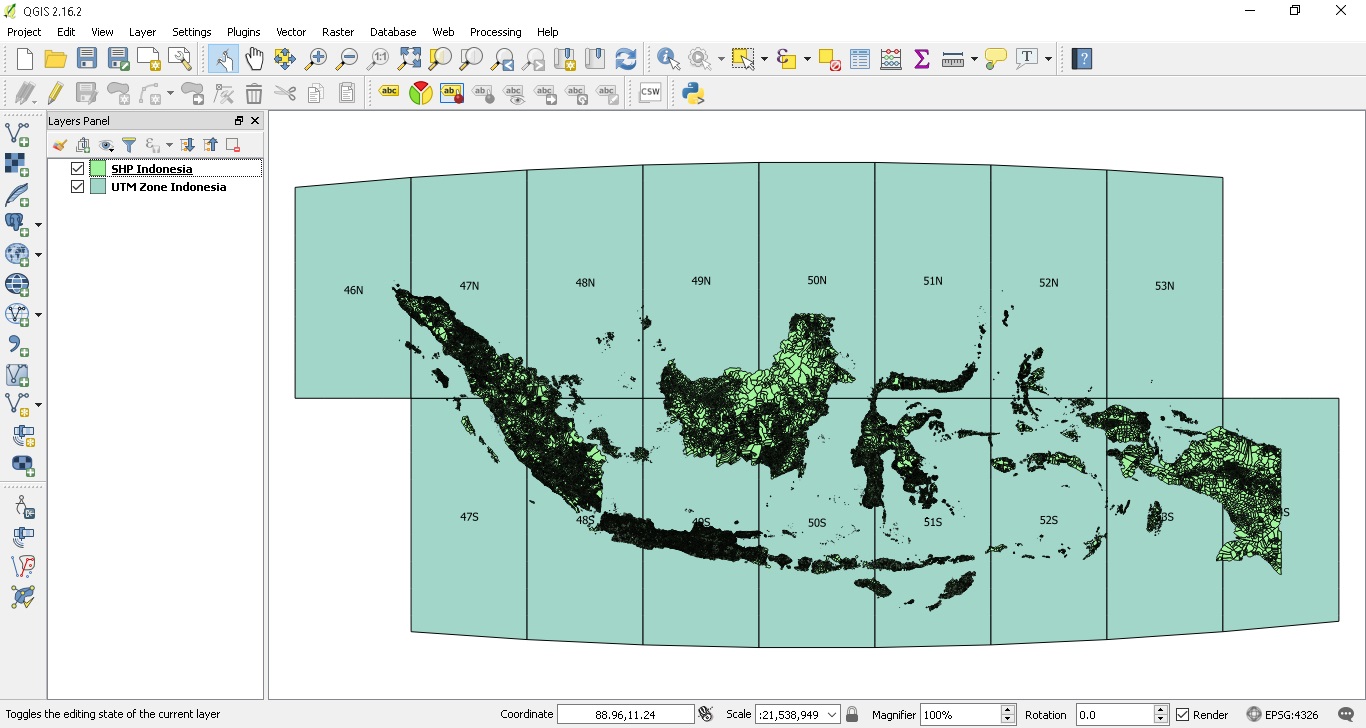Select the Pan Map tool

coord(255,58)
